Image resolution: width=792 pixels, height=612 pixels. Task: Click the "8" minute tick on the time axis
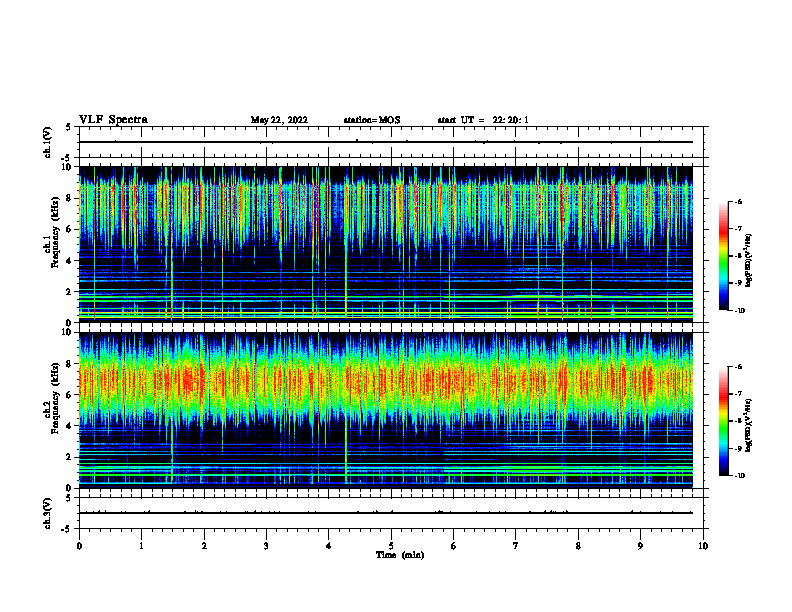(578, 546)
